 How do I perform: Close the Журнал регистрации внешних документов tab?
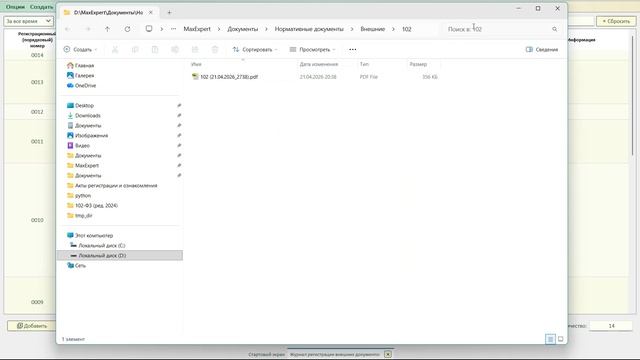click(388, 354)
